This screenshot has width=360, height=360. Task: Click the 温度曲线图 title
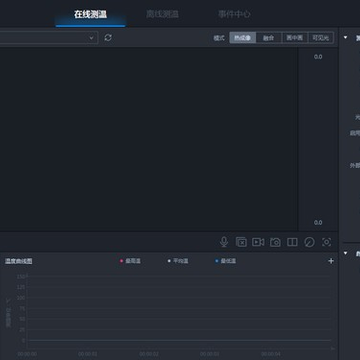pos(19,261)
